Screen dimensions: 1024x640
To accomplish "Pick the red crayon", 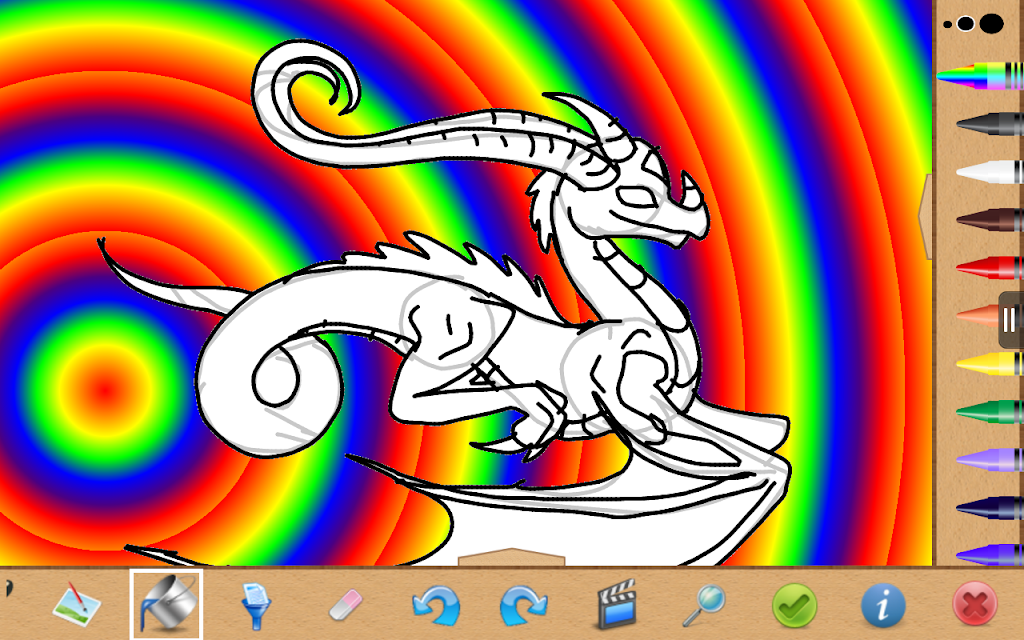I will pos(990,268).
